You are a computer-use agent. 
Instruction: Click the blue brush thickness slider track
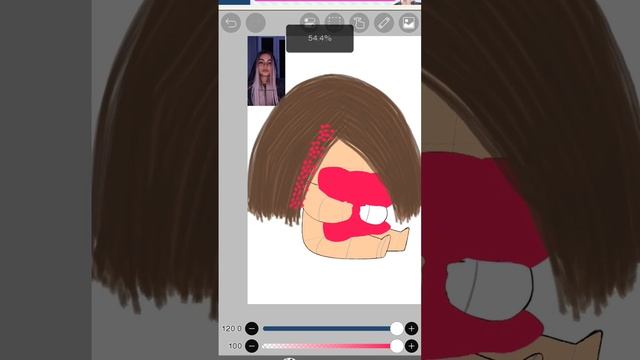point(331,329)
